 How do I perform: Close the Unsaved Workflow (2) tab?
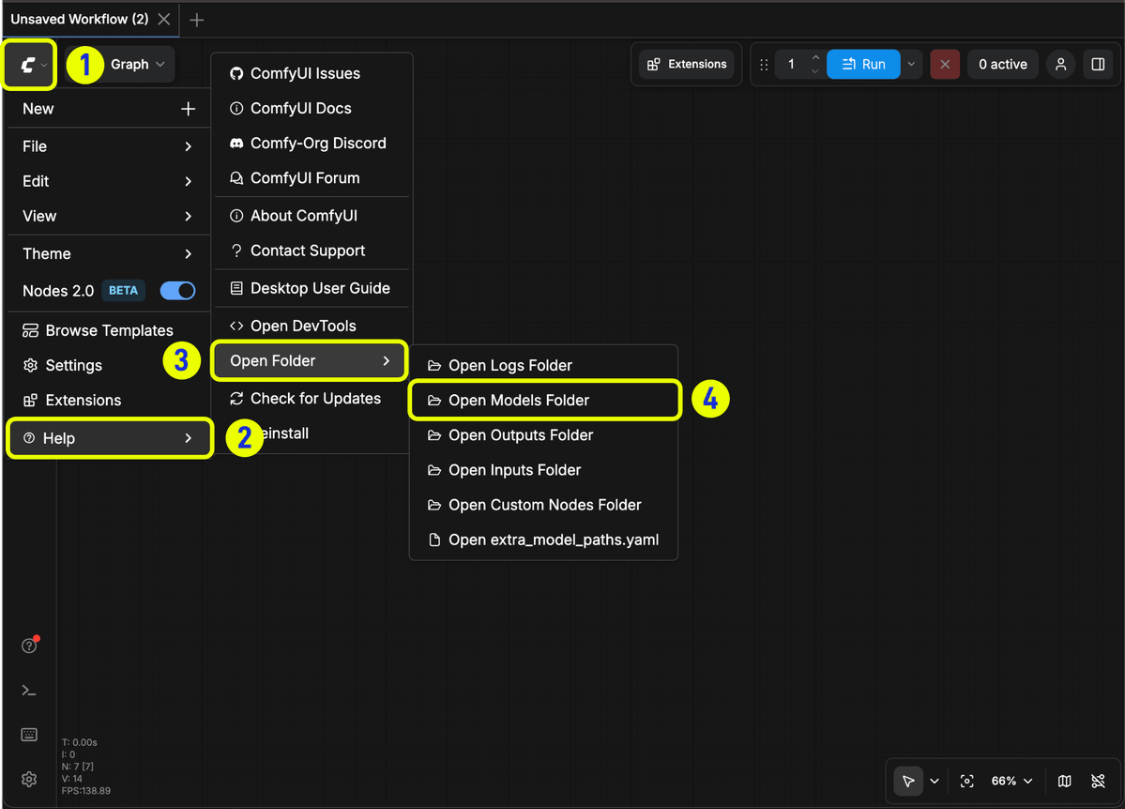pos(164,19)
